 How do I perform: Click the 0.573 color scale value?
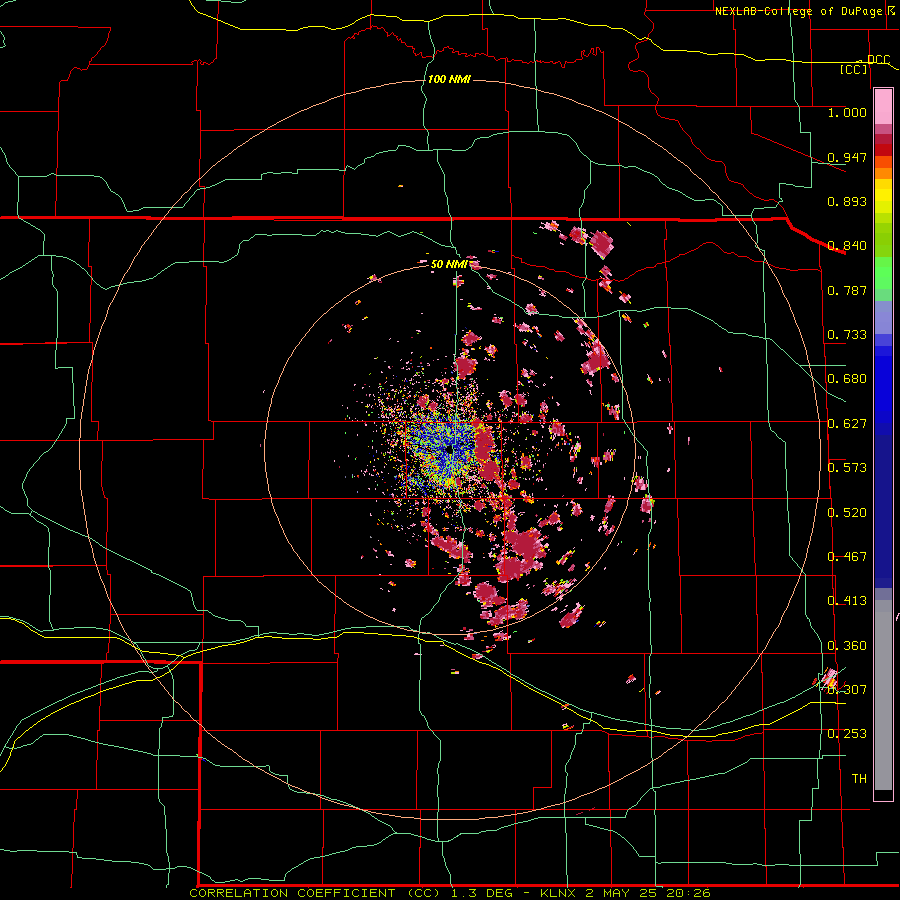pos(847,468)
